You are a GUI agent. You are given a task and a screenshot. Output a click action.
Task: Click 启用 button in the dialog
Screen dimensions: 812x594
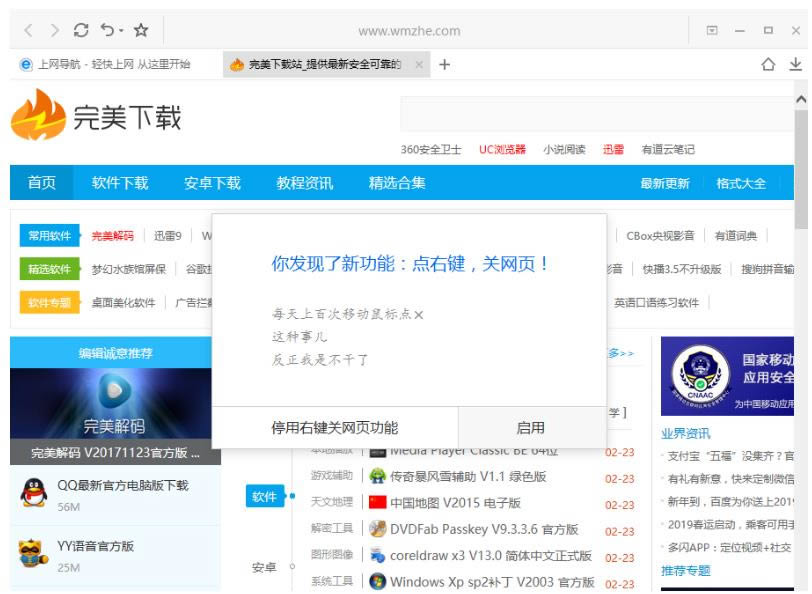(x=532, y=428)
